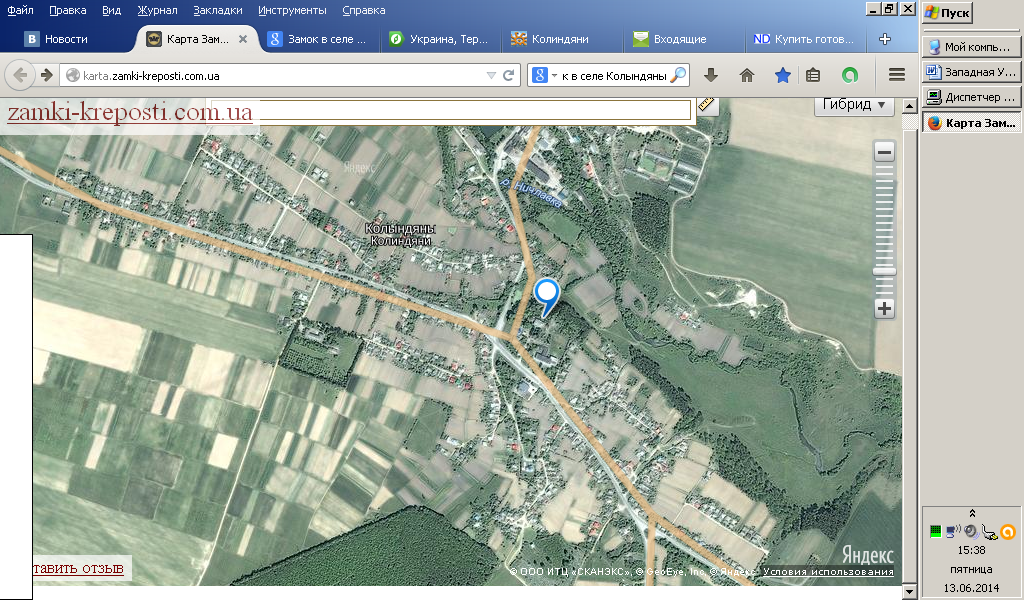Open the Инструменты menu
Viewport: 1024px width, 600px height.
pos(292,10)
